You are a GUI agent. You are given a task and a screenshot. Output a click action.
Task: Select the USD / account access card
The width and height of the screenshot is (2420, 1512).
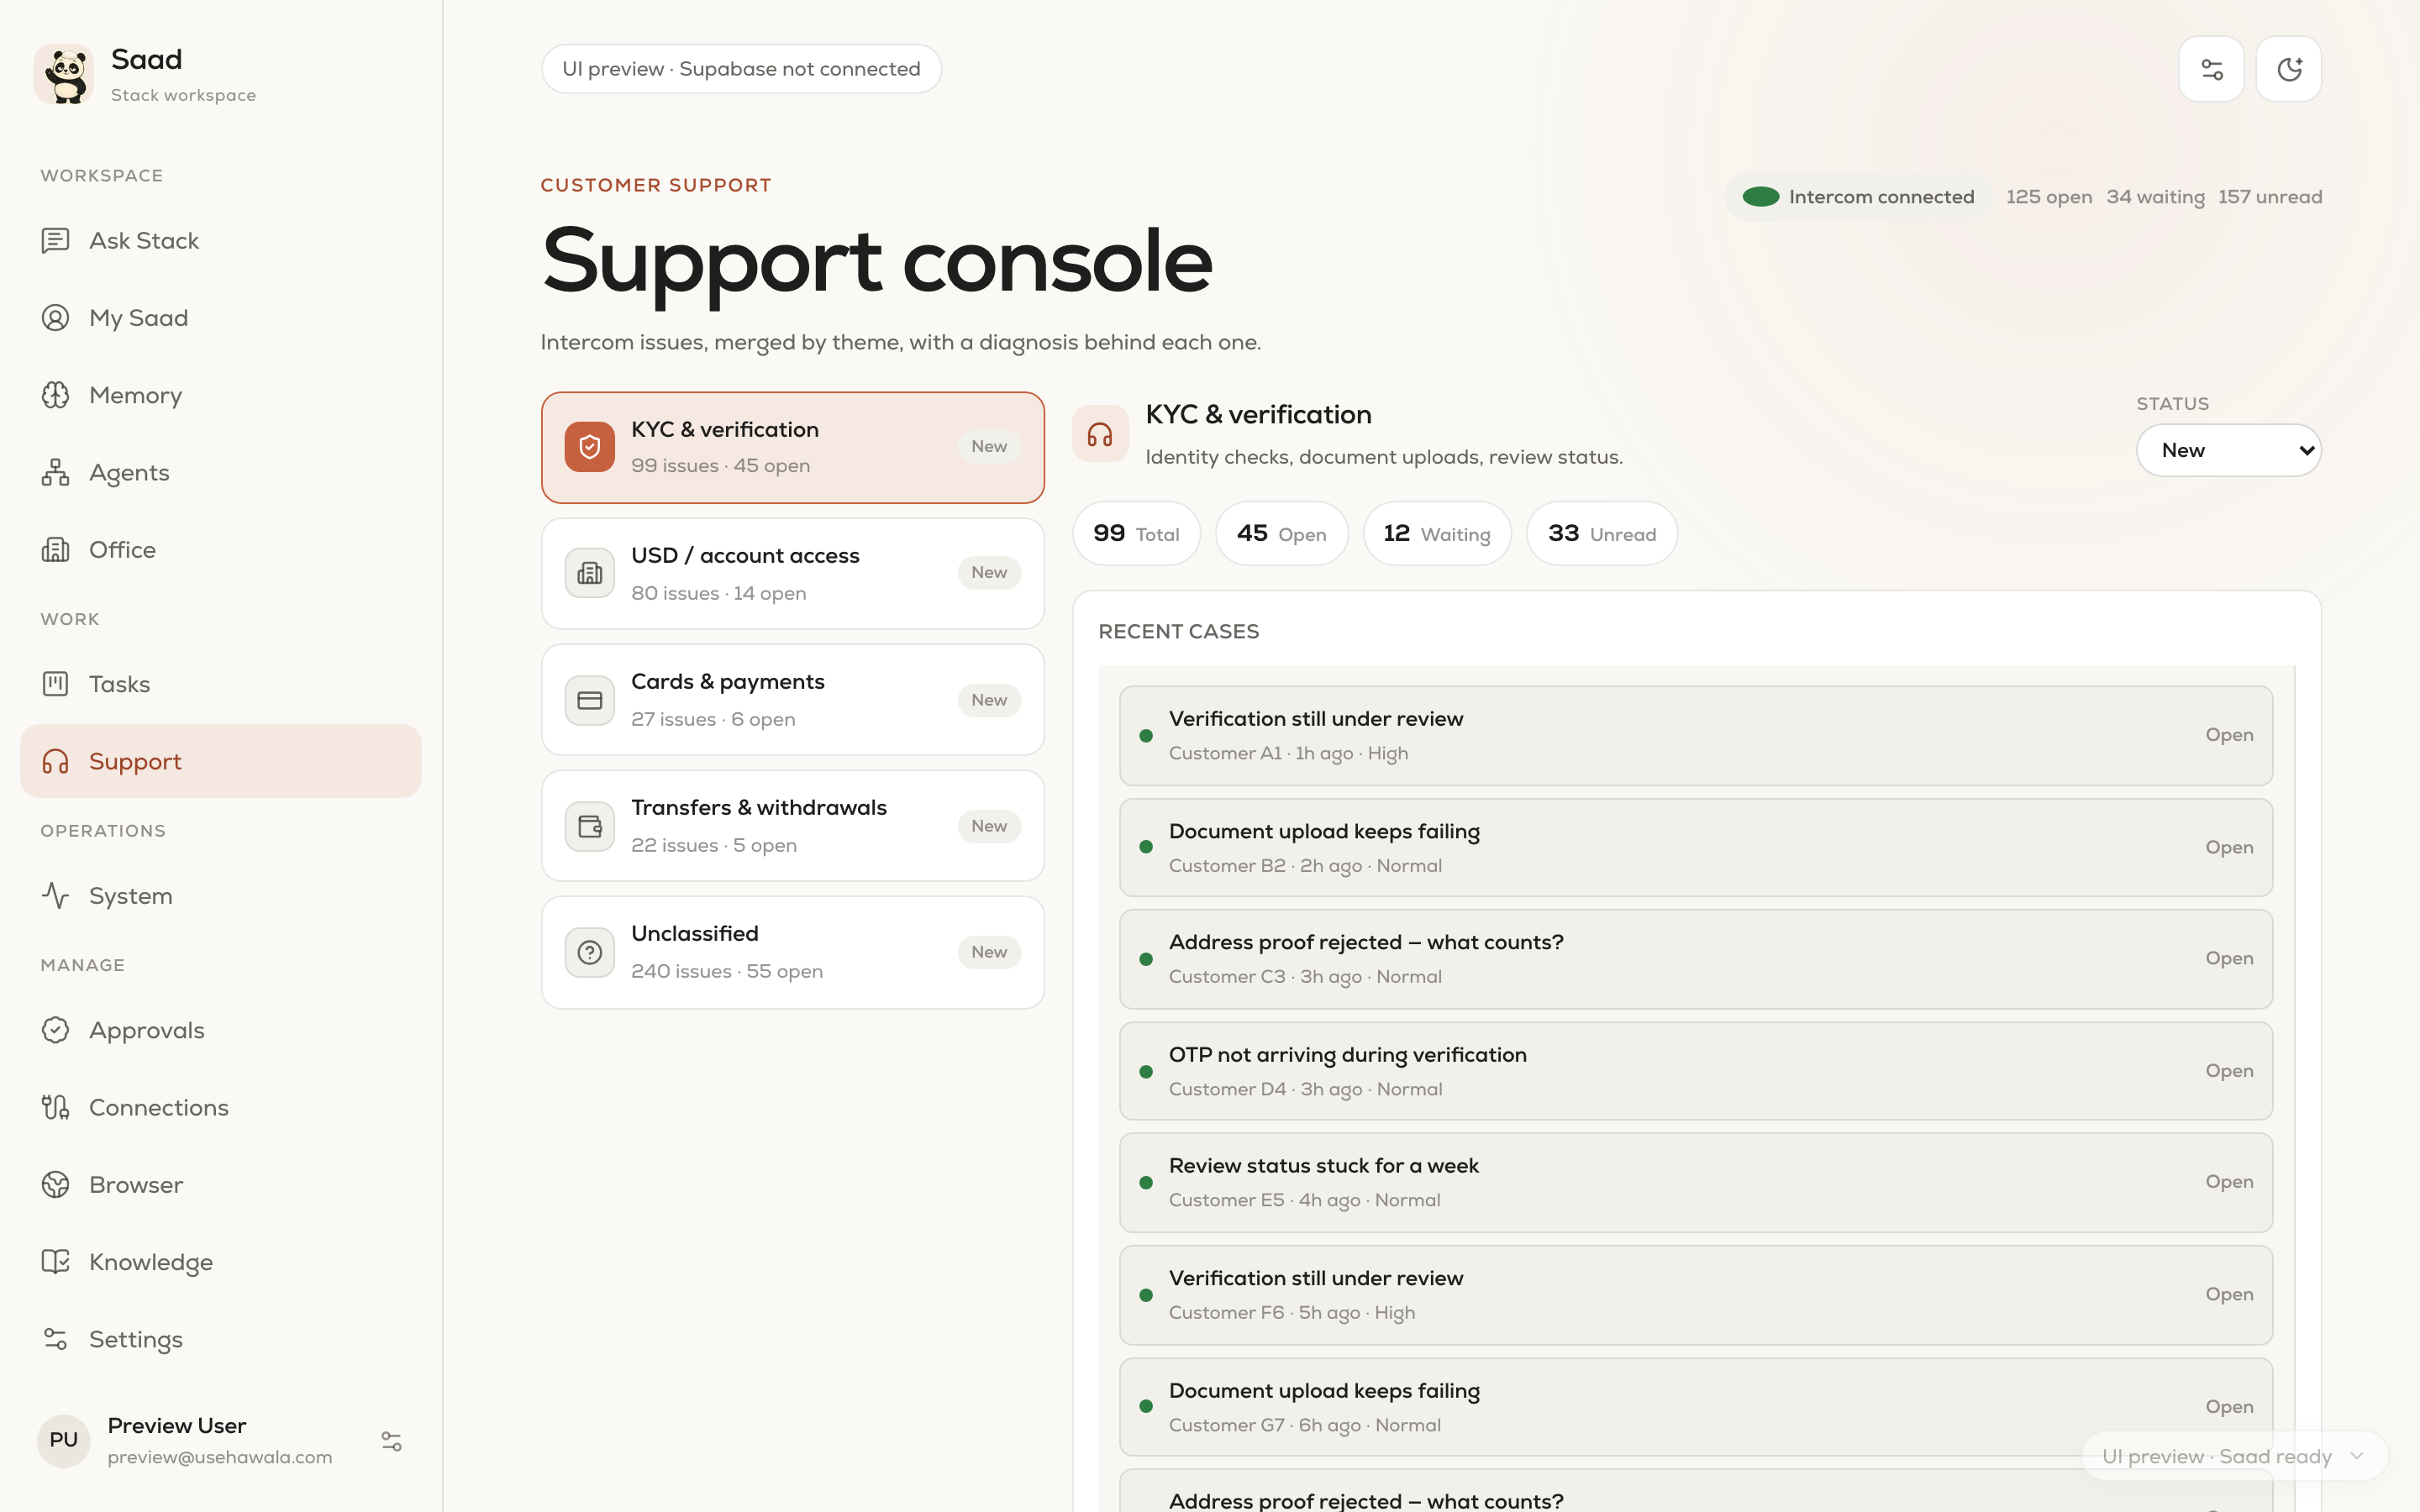793,573
